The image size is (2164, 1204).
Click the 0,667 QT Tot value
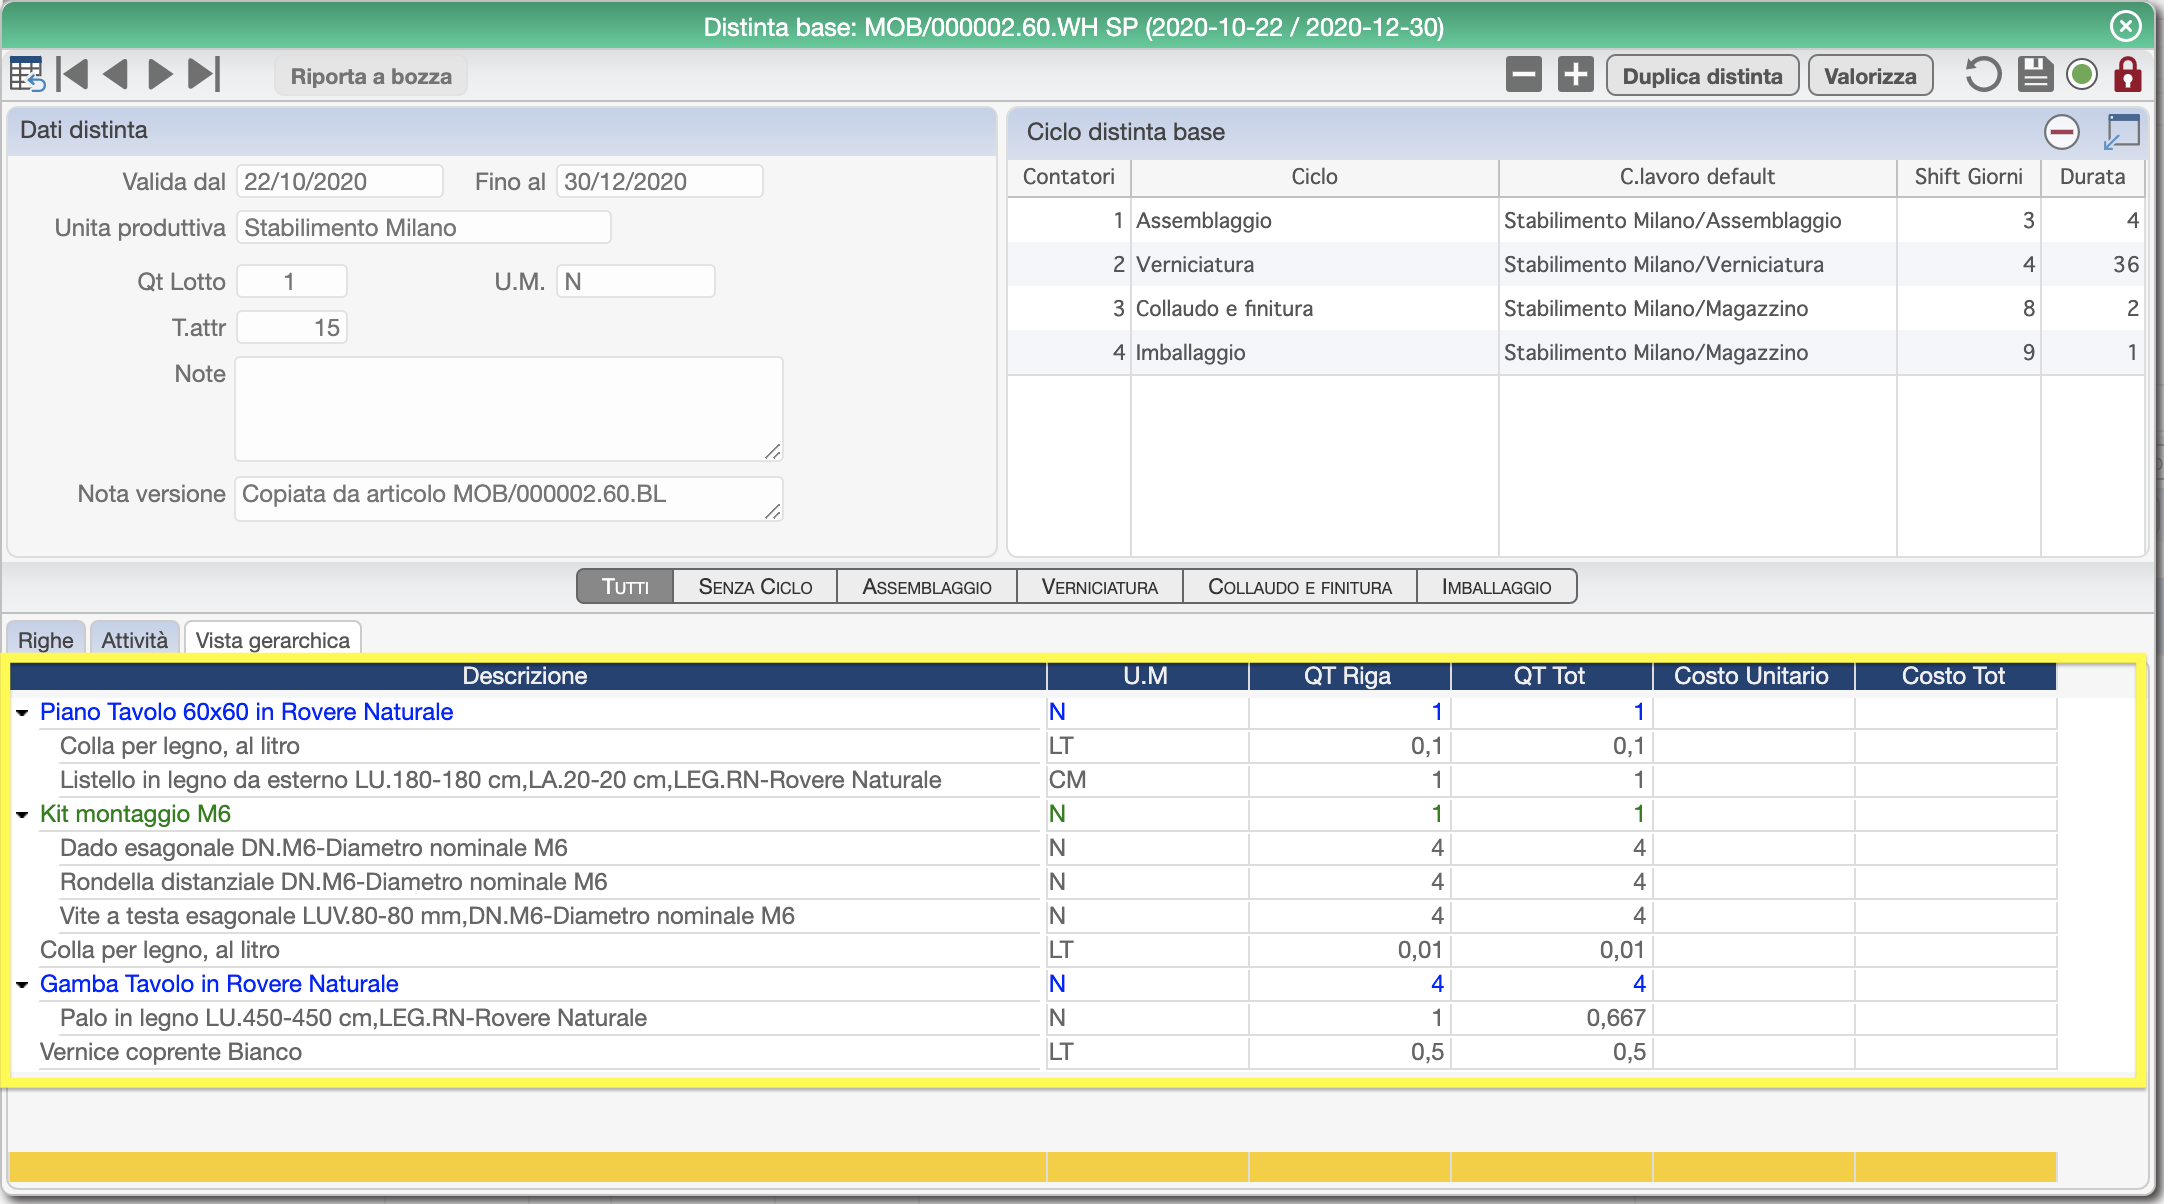click(x=1615, y=1018)
